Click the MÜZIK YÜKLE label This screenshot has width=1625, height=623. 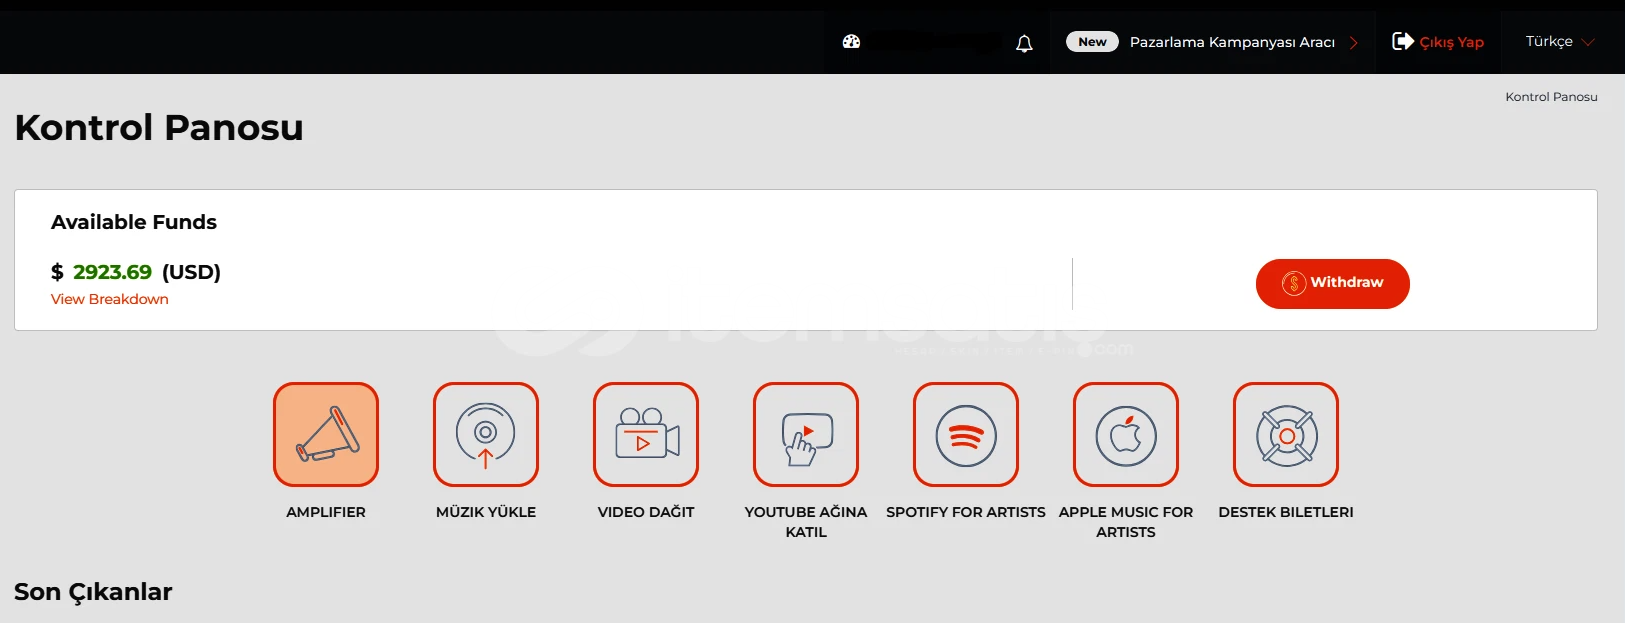tap(486, 512)
